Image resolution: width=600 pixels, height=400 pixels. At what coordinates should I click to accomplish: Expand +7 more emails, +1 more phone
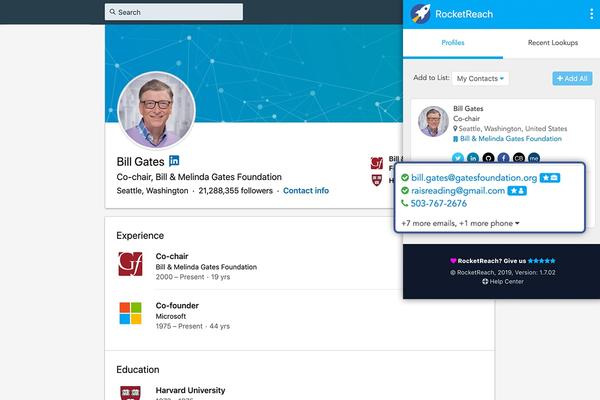coord(460,223)
